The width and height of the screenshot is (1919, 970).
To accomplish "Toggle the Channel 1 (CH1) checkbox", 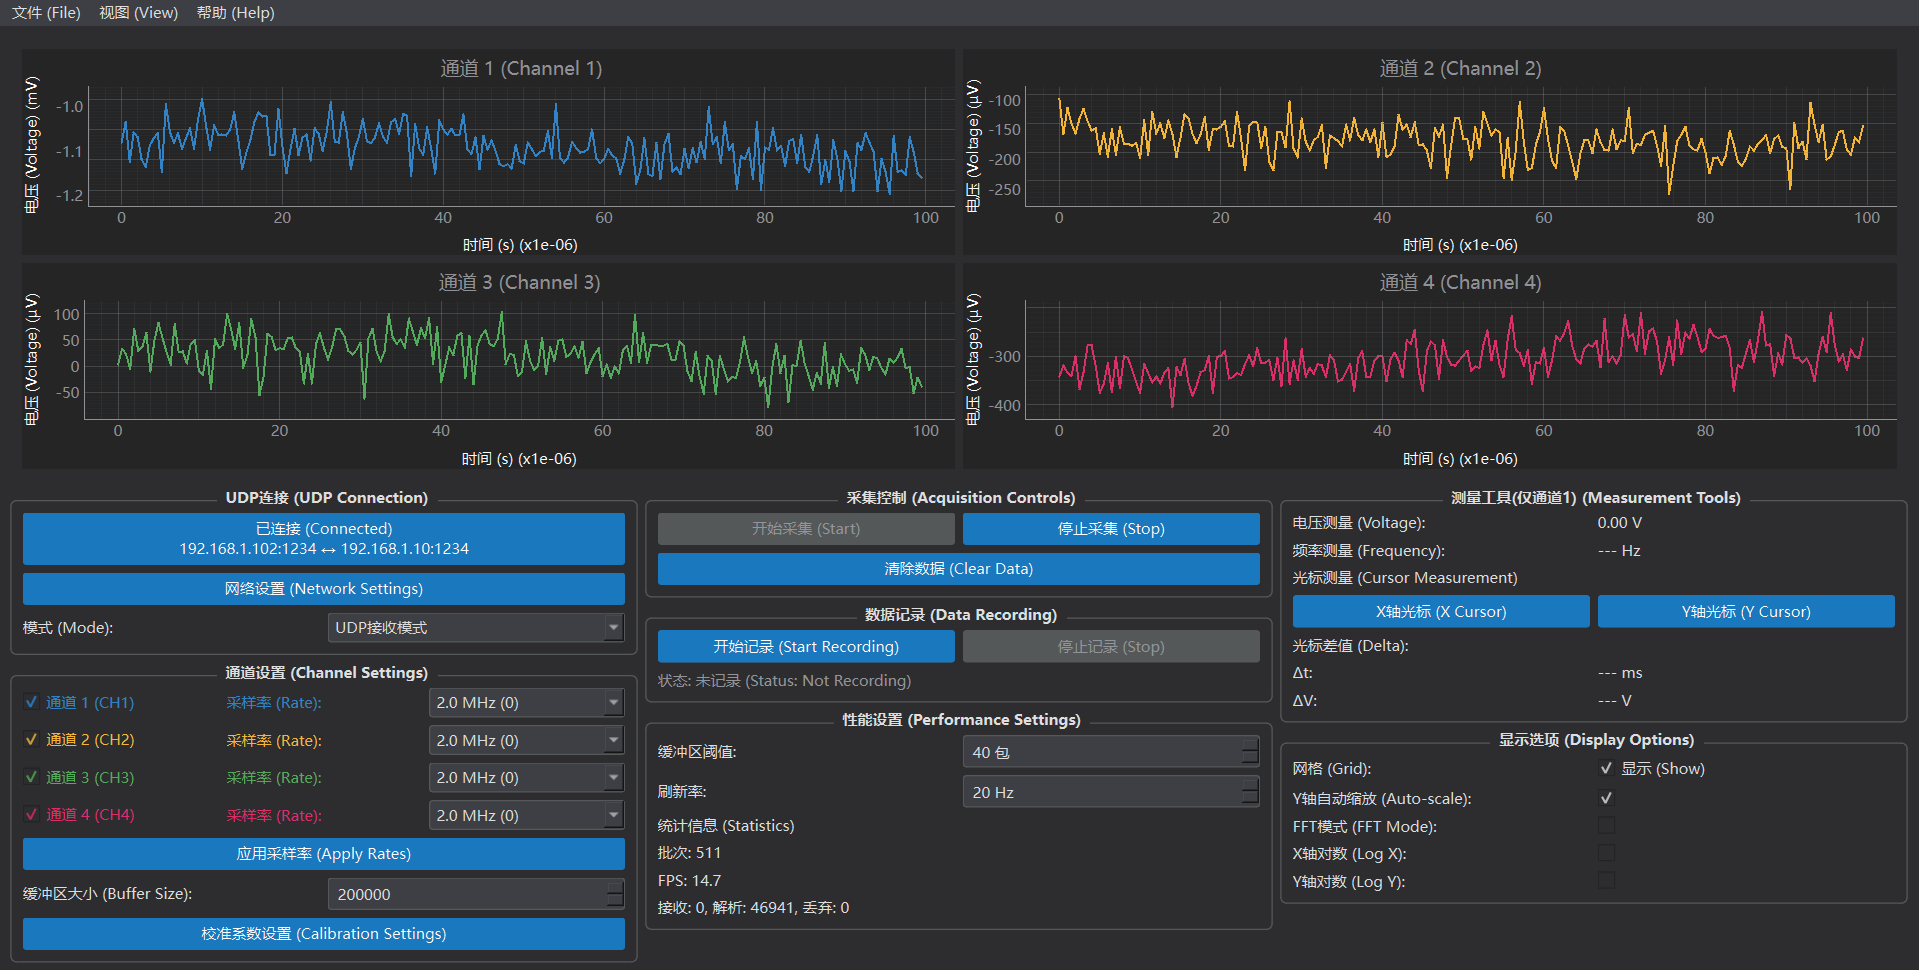I will pos(32,702).
